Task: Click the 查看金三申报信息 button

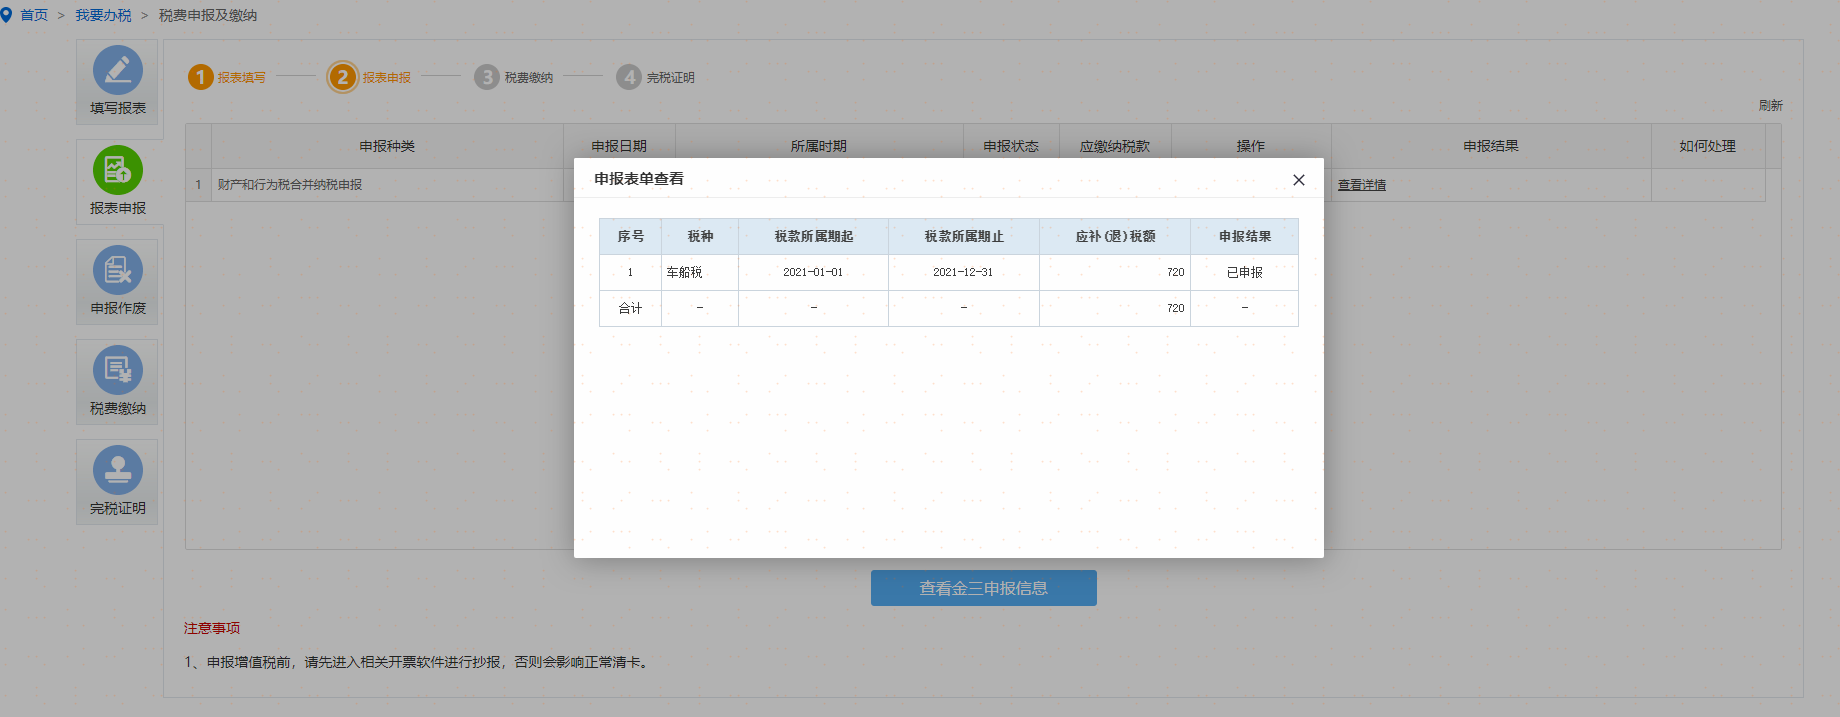Action: pyautogui.click(x=983, y=588)
